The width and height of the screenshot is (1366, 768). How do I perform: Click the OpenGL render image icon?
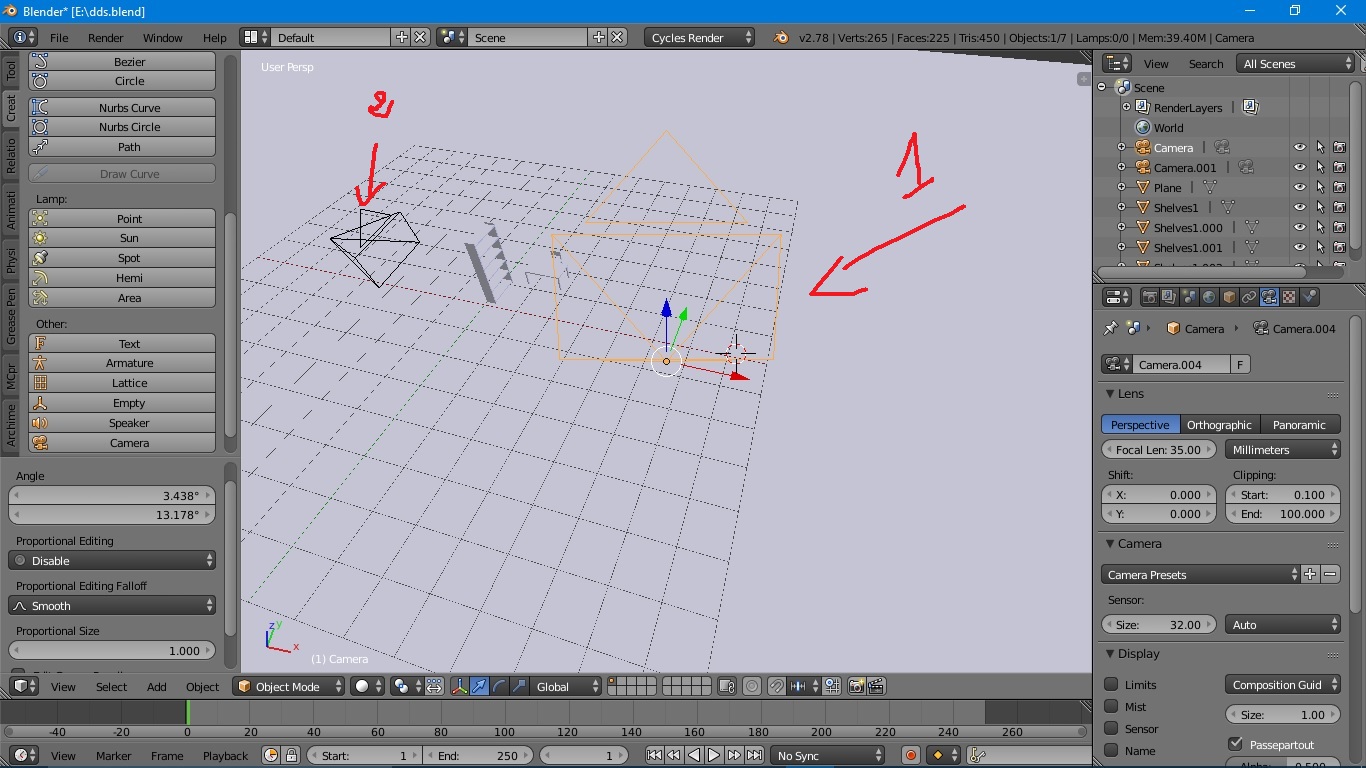[856, 686]
